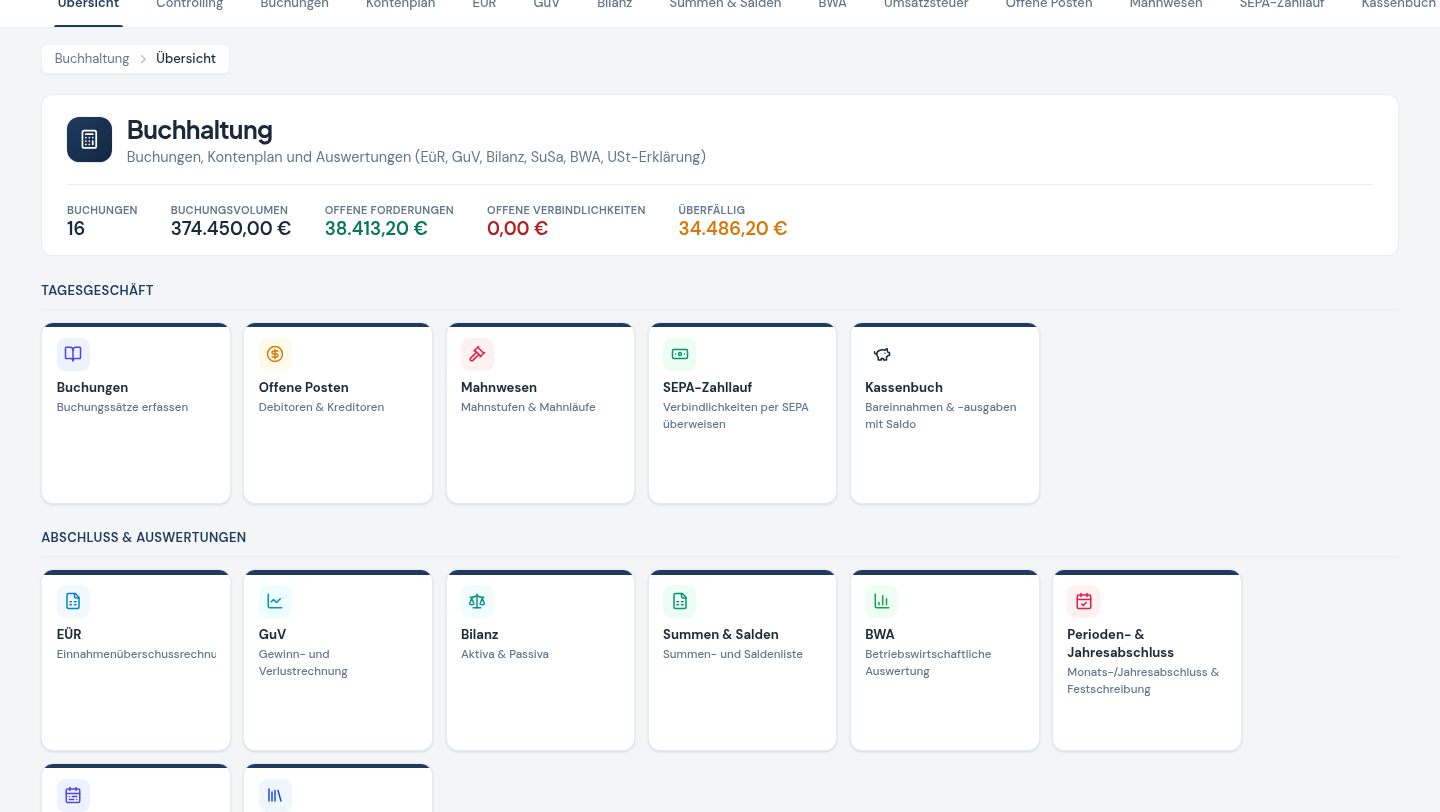Click the Übersicht breadcrumb item
Image resolution: width=1440 pixels, height=812 pixels.
pyautogui.click(x=186, y=59)
